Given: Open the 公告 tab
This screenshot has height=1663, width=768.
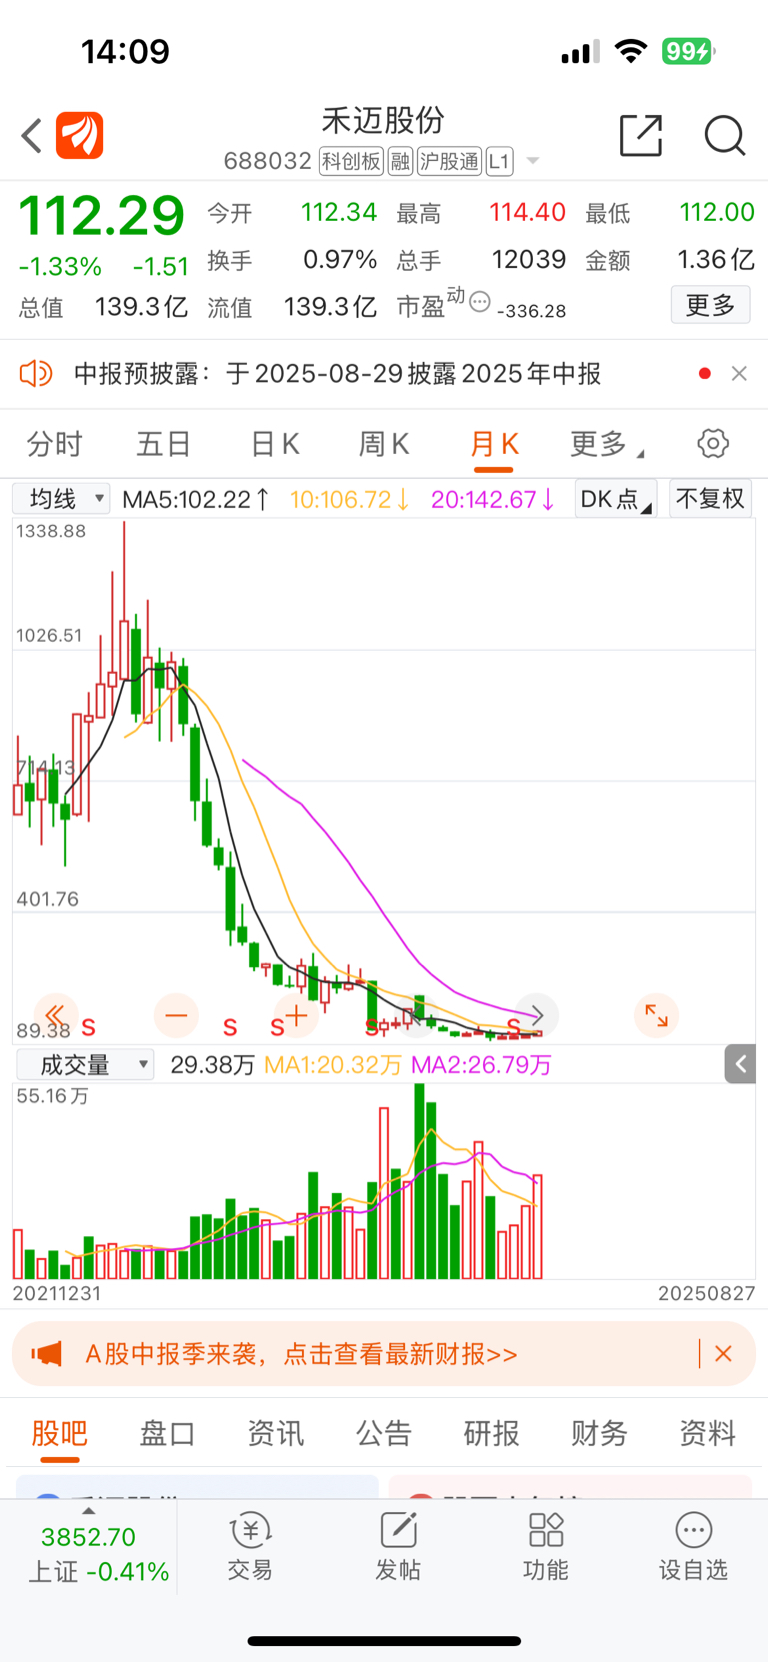Looking at the screenshot, I should [x=384, y=1433].
